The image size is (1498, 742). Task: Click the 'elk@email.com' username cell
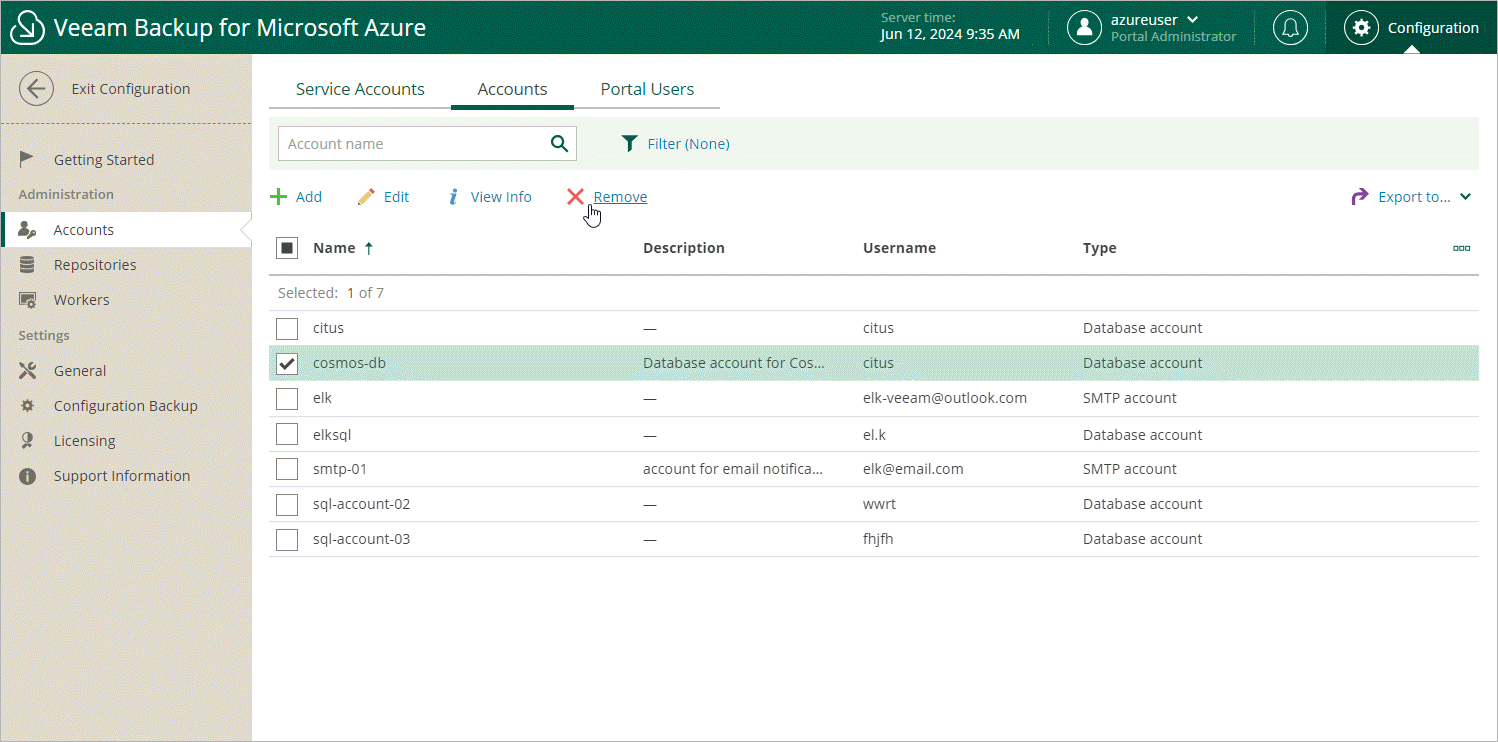(x=913, y=469)
